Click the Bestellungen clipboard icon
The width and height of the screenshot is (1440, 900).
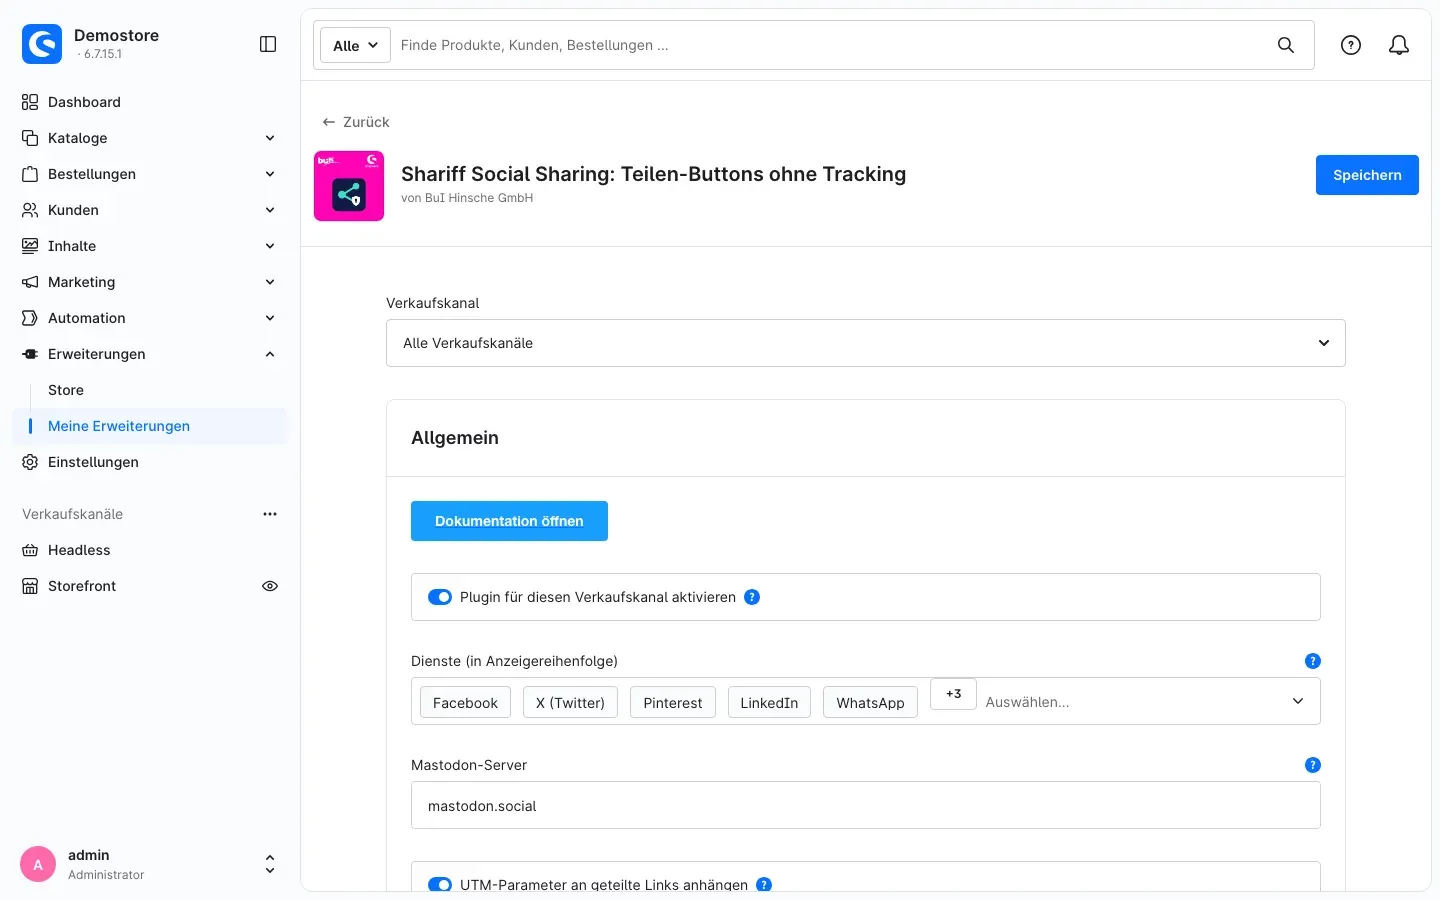click(30, 174)
